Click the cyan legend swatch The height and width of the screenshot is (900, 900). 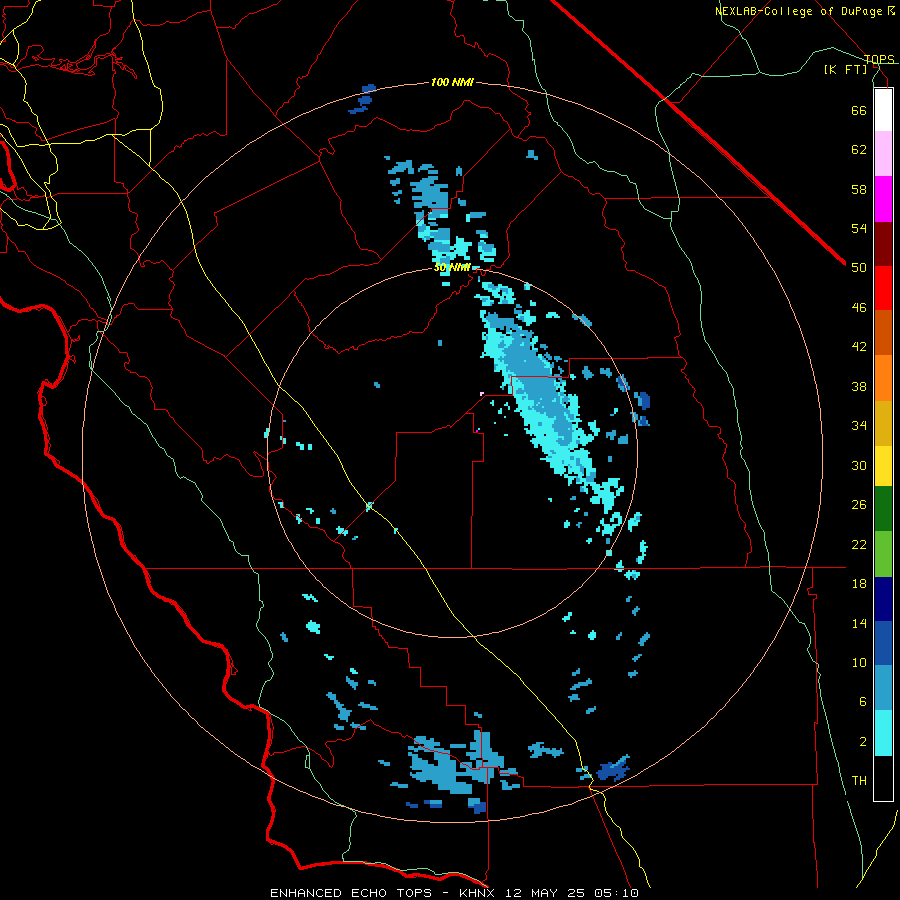[883, 733]
